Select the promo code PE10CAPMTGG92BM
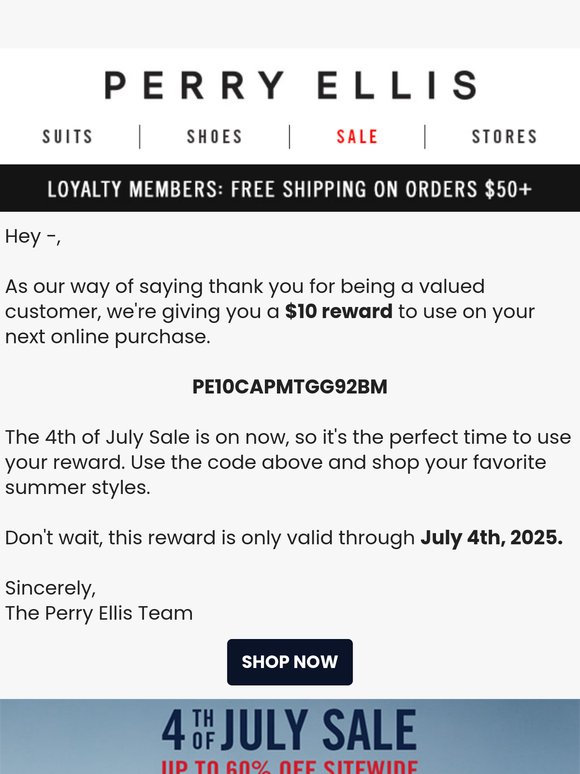The height and width of the screenshot is (774, 580). [290, 387]
